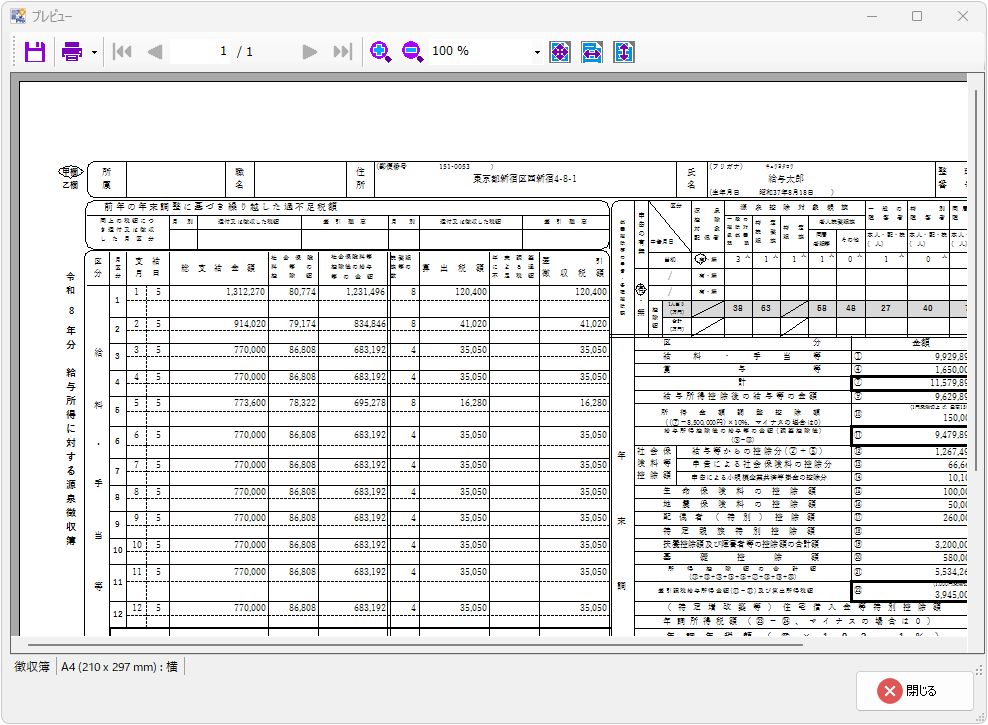Go to the next page
Screen dimensions: 988x725
pos(310,52)
